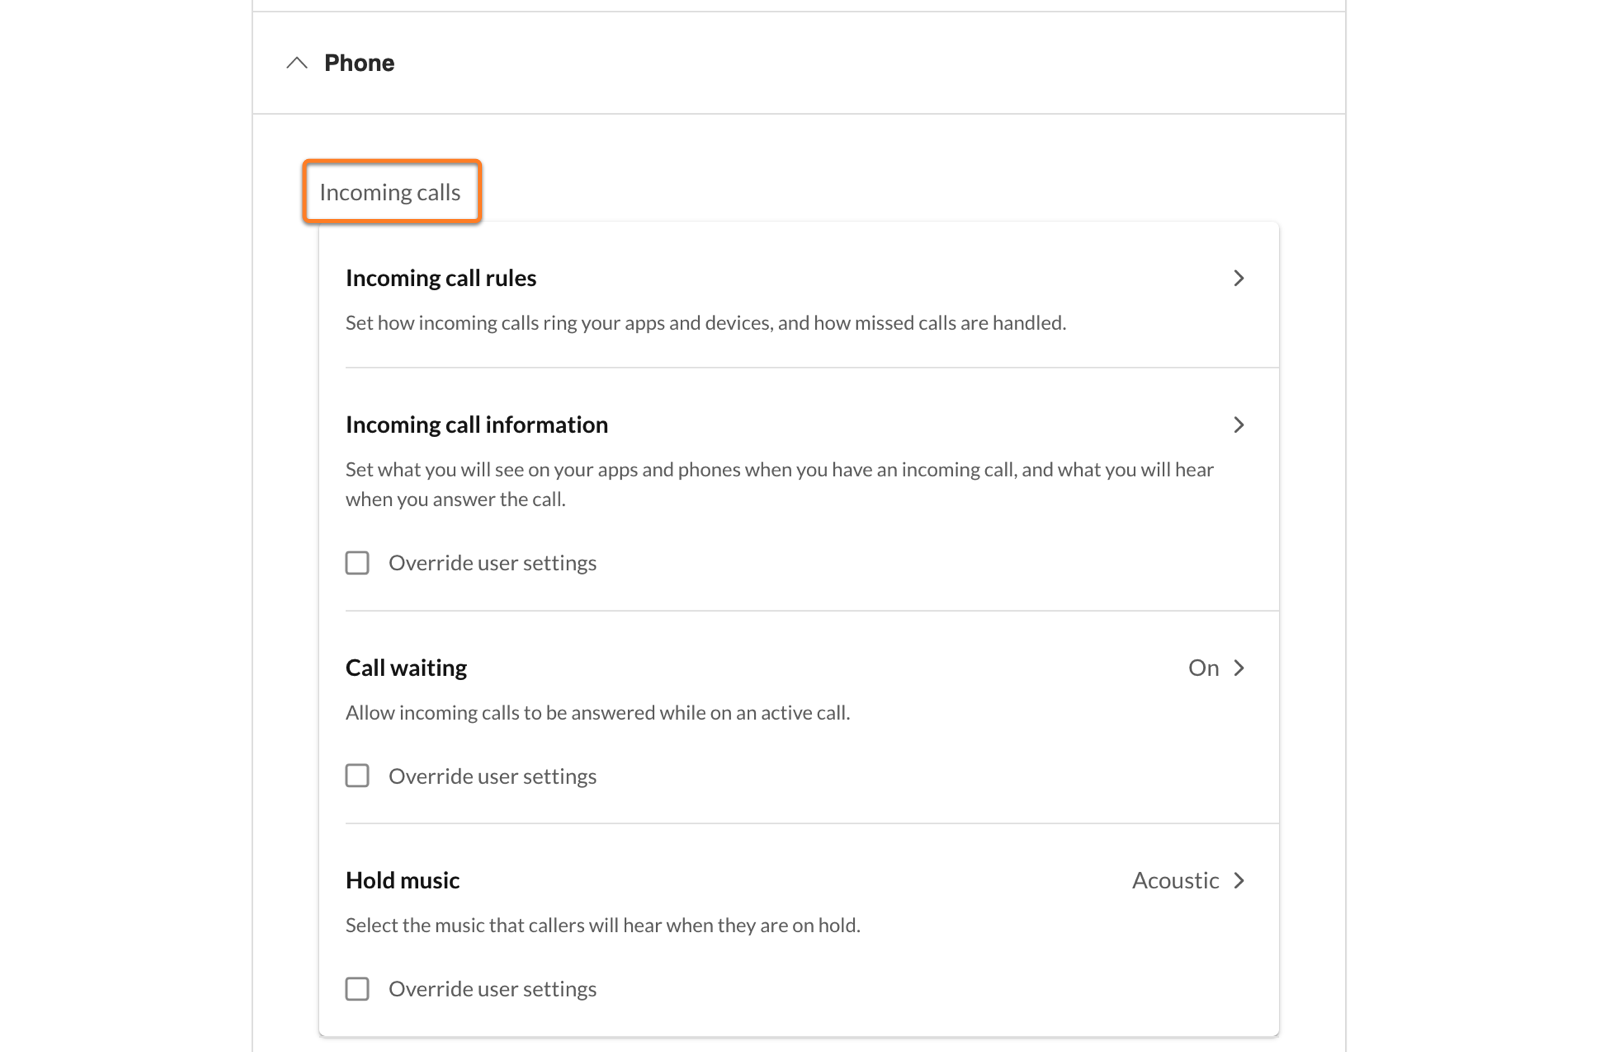Click the Call waiting On value
This screenshot has height=1052, width=1600.
1203,668
